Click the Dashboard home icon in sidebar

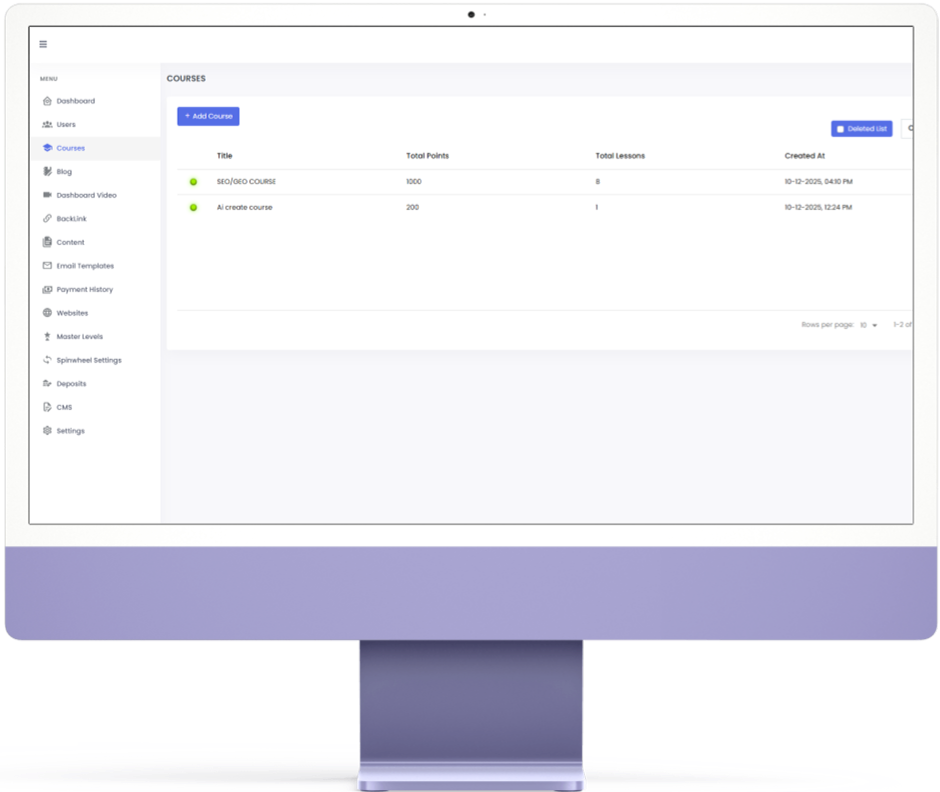pos(47,101)
